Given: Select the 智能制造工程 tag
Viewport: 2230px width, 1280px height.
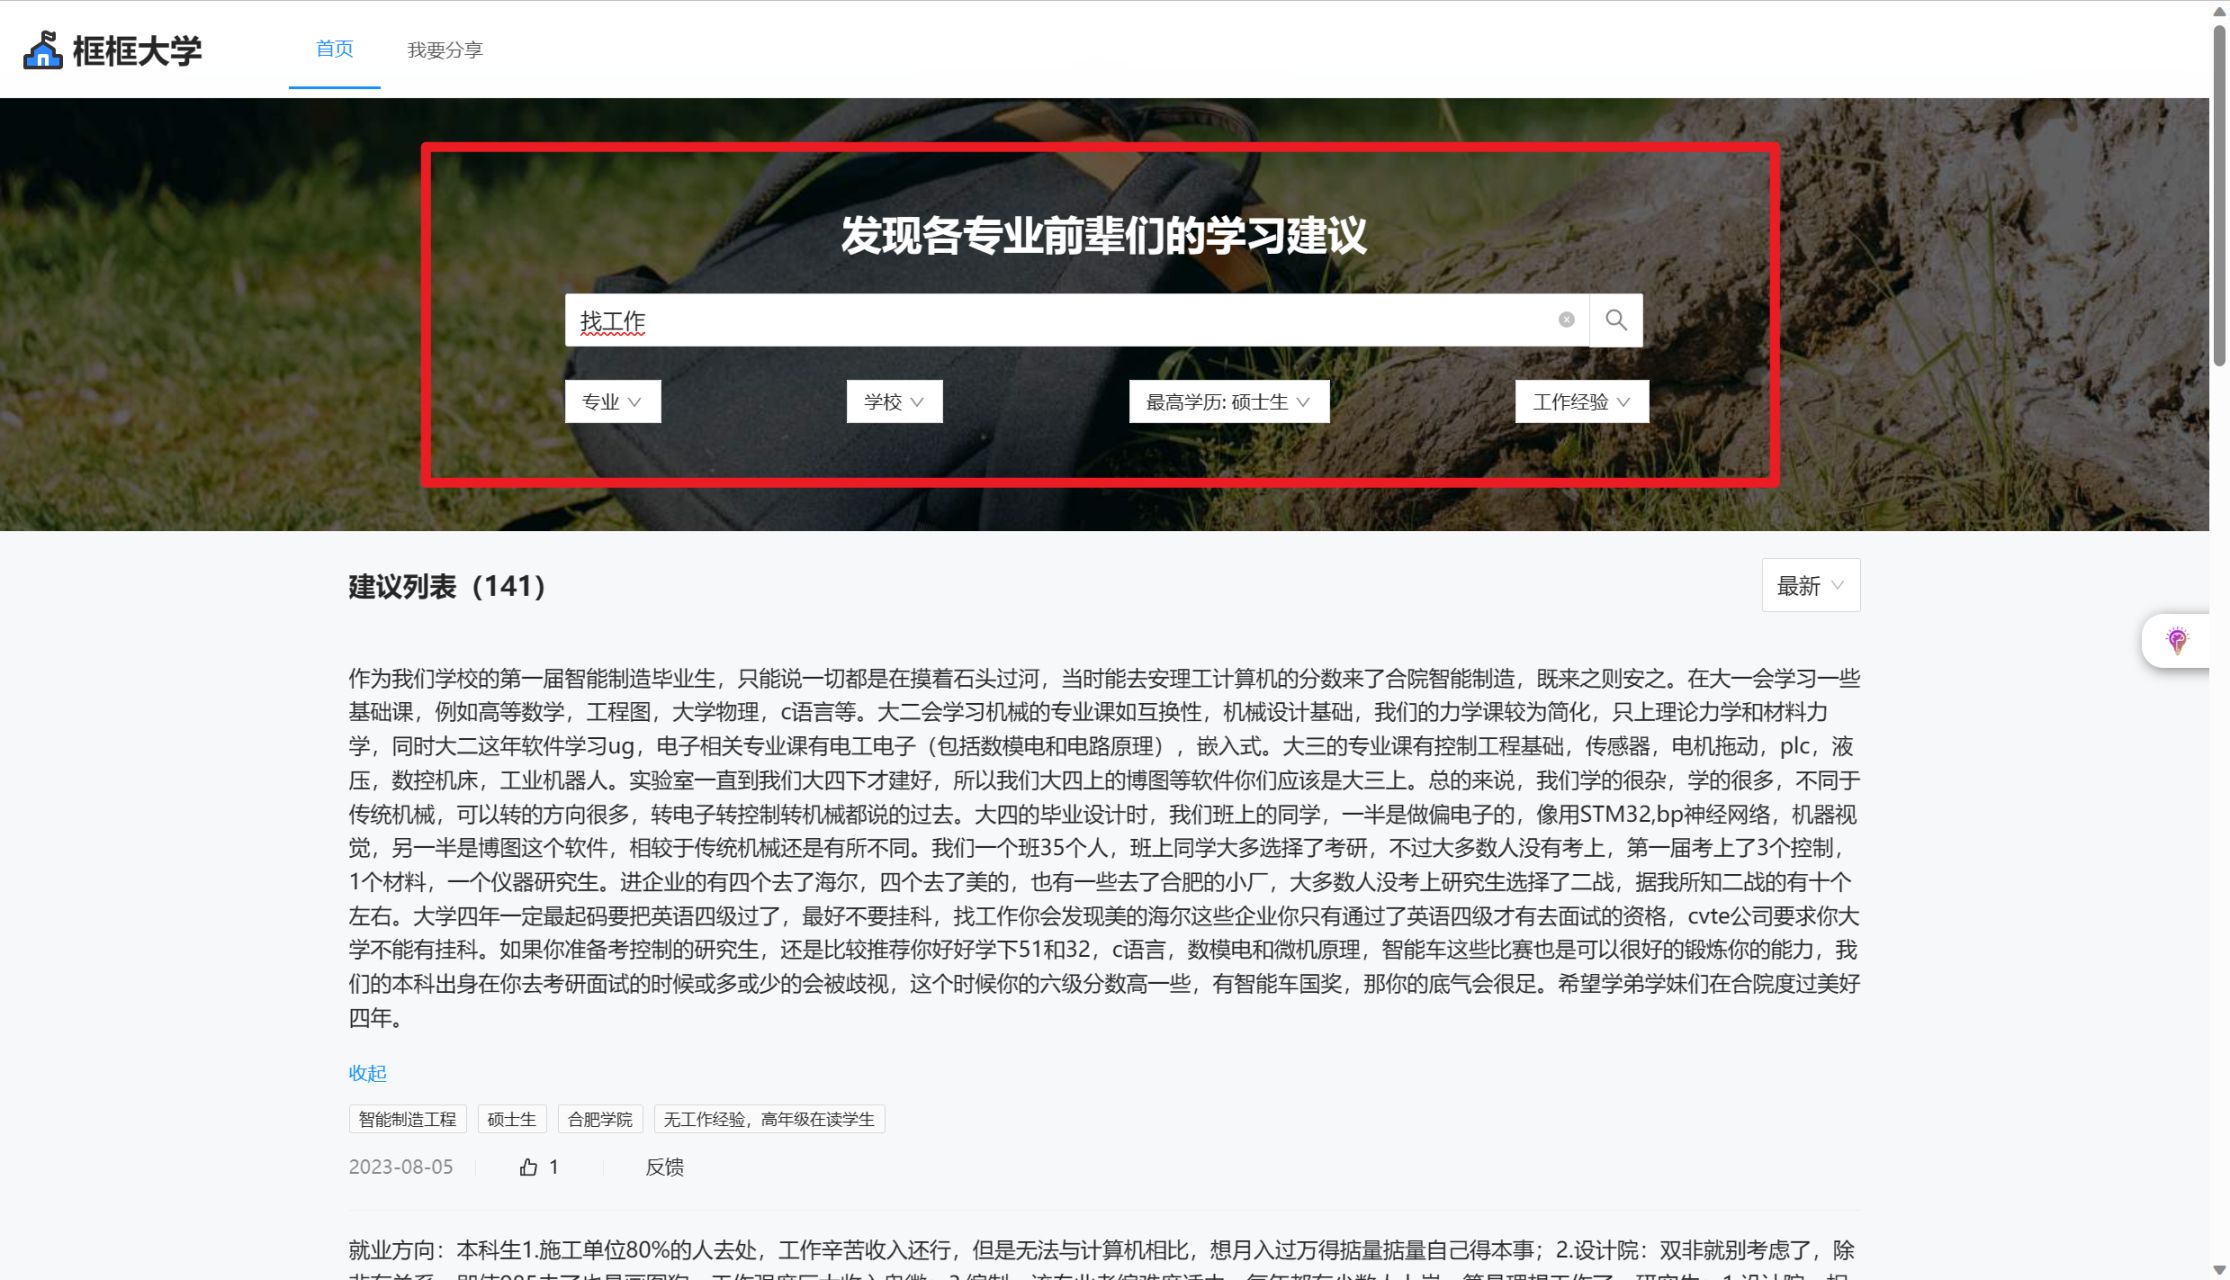Looking at the screenshot, I should (407, 1119).
